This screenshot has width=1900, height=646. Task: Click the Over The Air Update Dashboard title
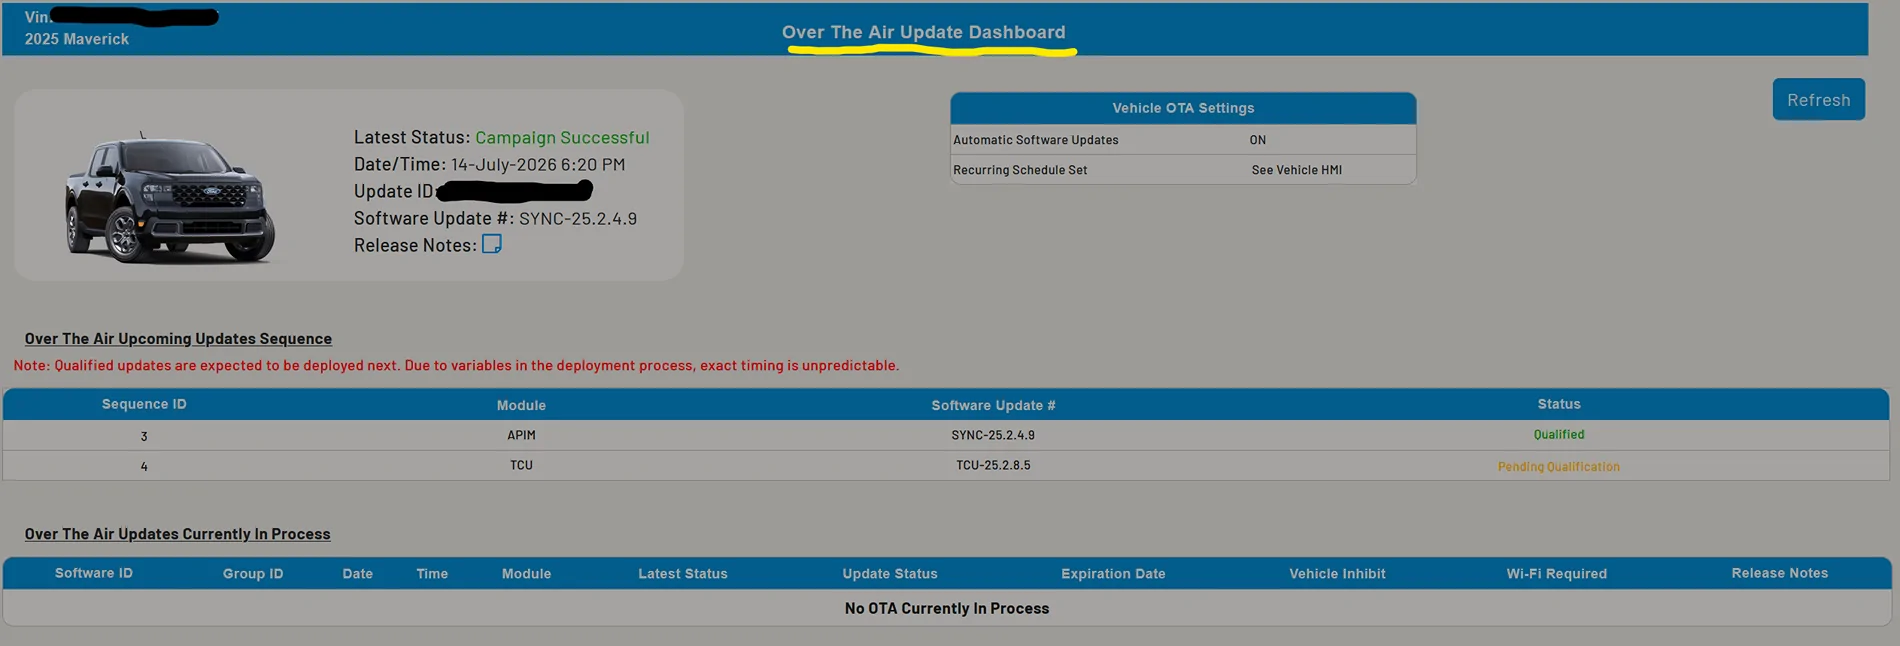coord(923,32)
